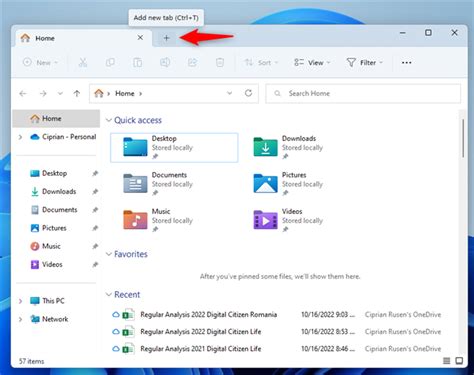Select This PC in sidebar

[x=47, y=301]
